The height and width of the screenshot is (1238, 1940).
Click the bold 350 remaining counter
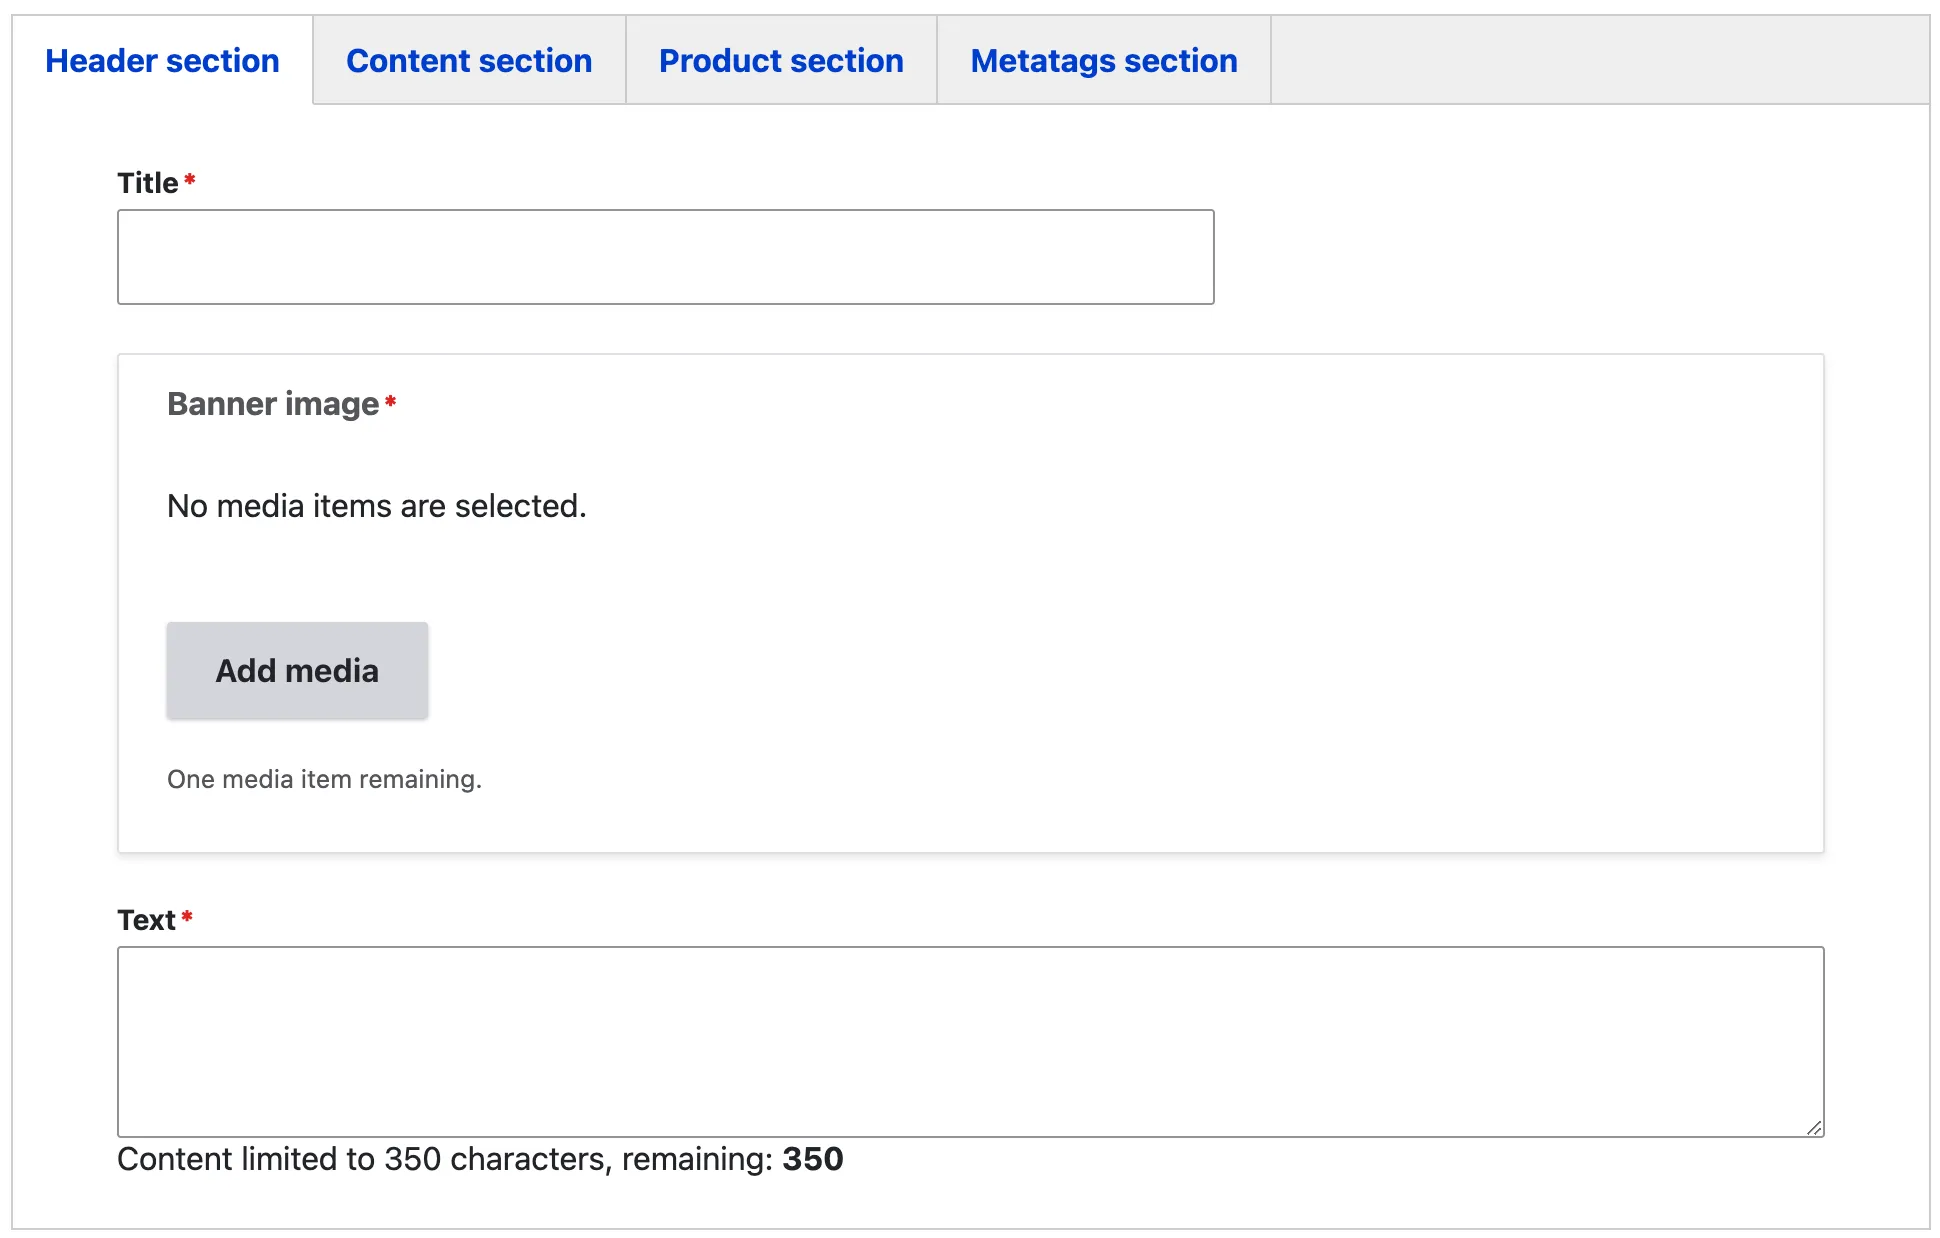click(812, 1159)
